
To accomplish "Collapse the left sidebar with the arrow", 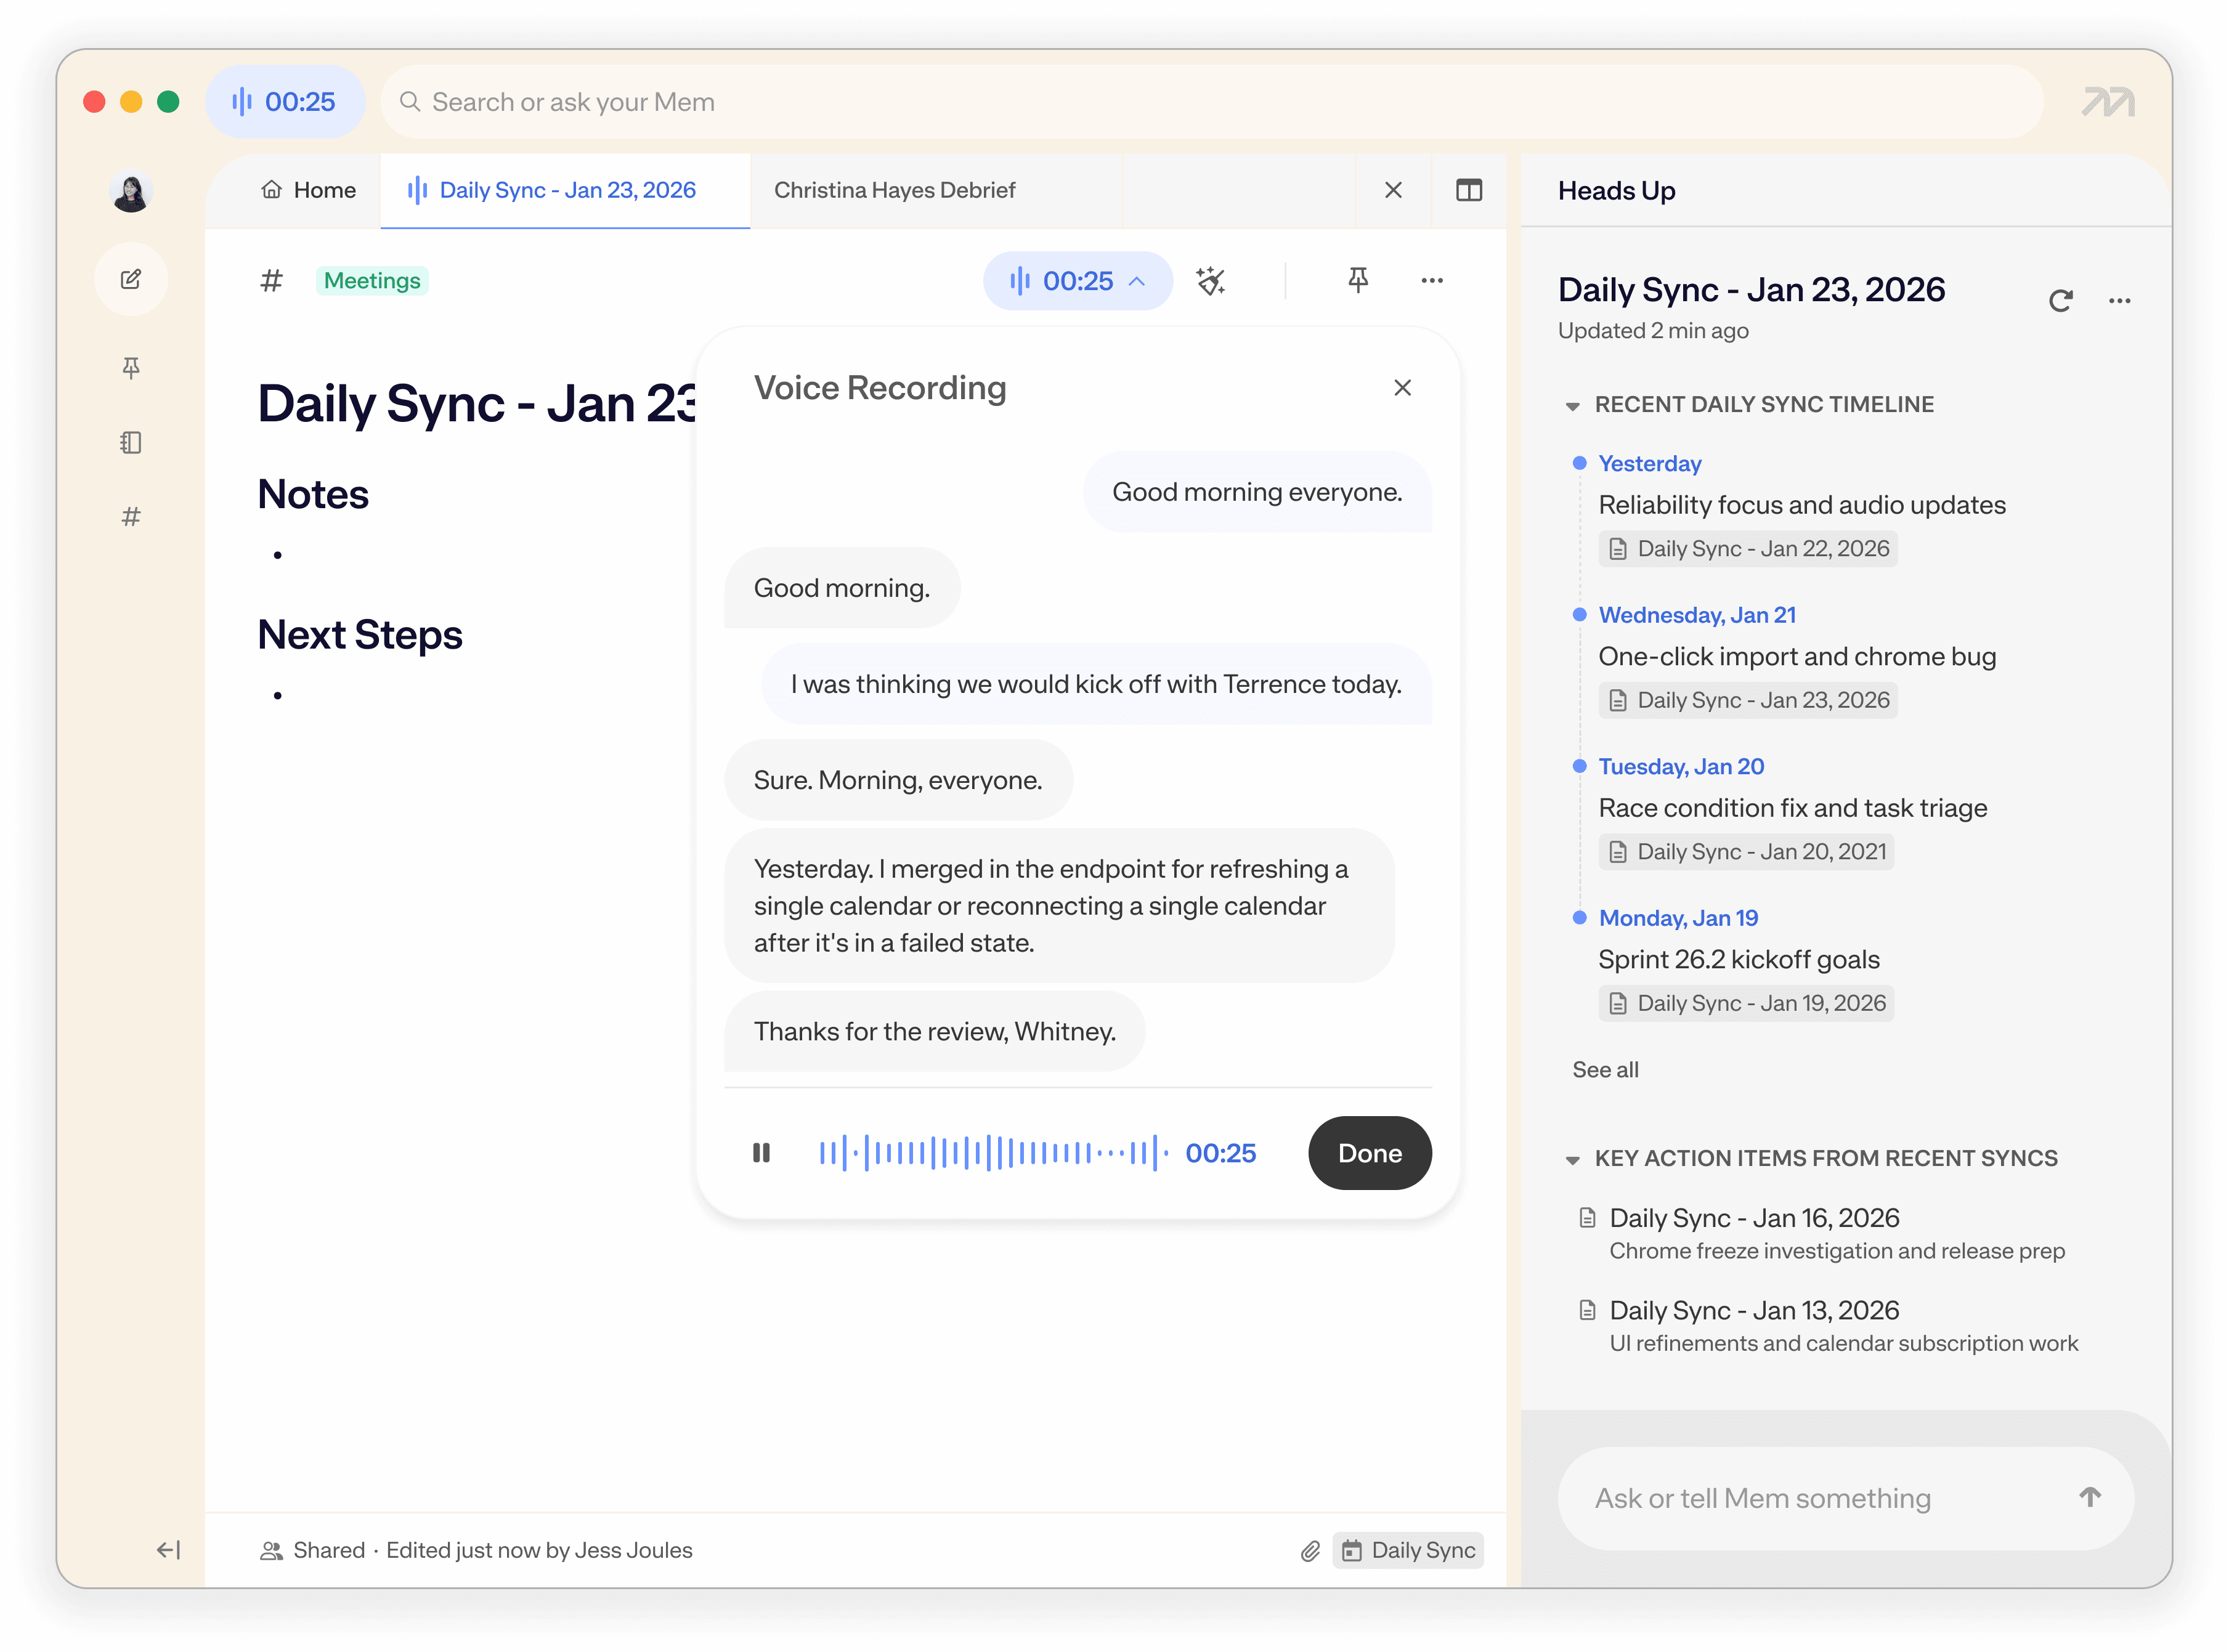I will (168, 1550).
